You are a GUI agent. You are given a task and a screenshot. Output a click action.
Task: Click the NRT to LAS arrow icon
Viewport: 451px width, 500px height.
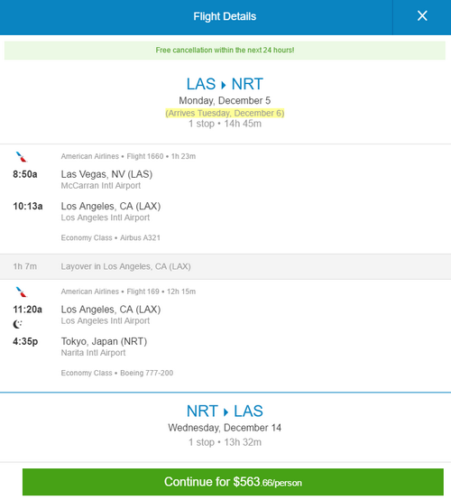point(226,412)
